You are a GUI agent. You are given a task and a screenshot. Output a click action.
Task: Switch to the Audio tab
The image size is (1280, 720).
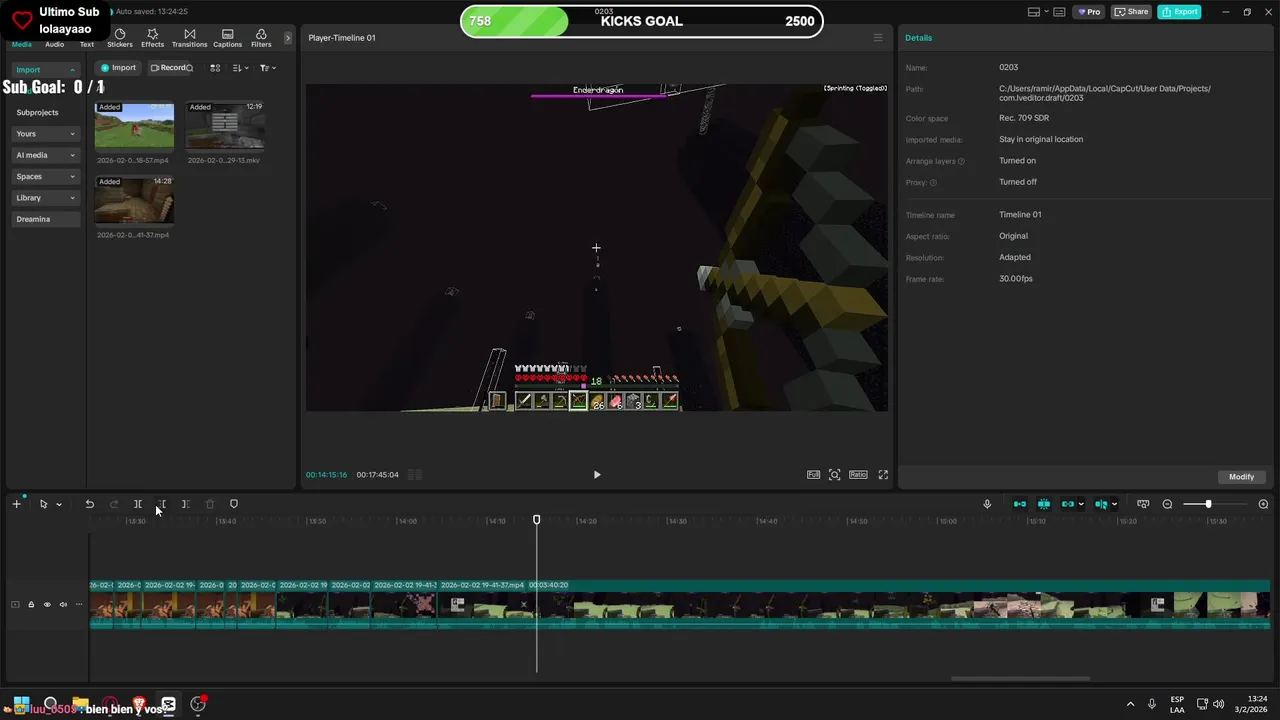[x=54, y=44]
